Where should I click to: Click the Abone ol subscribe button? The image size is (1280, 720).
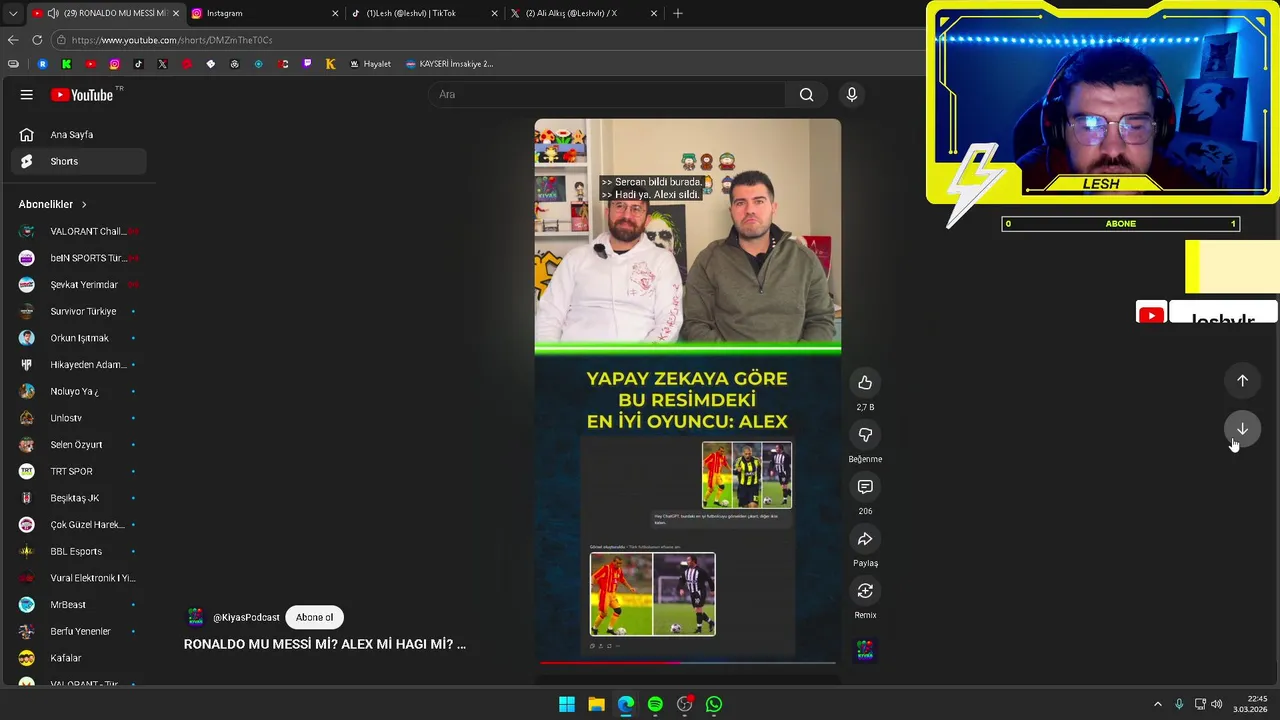click(x=314, y=617)
